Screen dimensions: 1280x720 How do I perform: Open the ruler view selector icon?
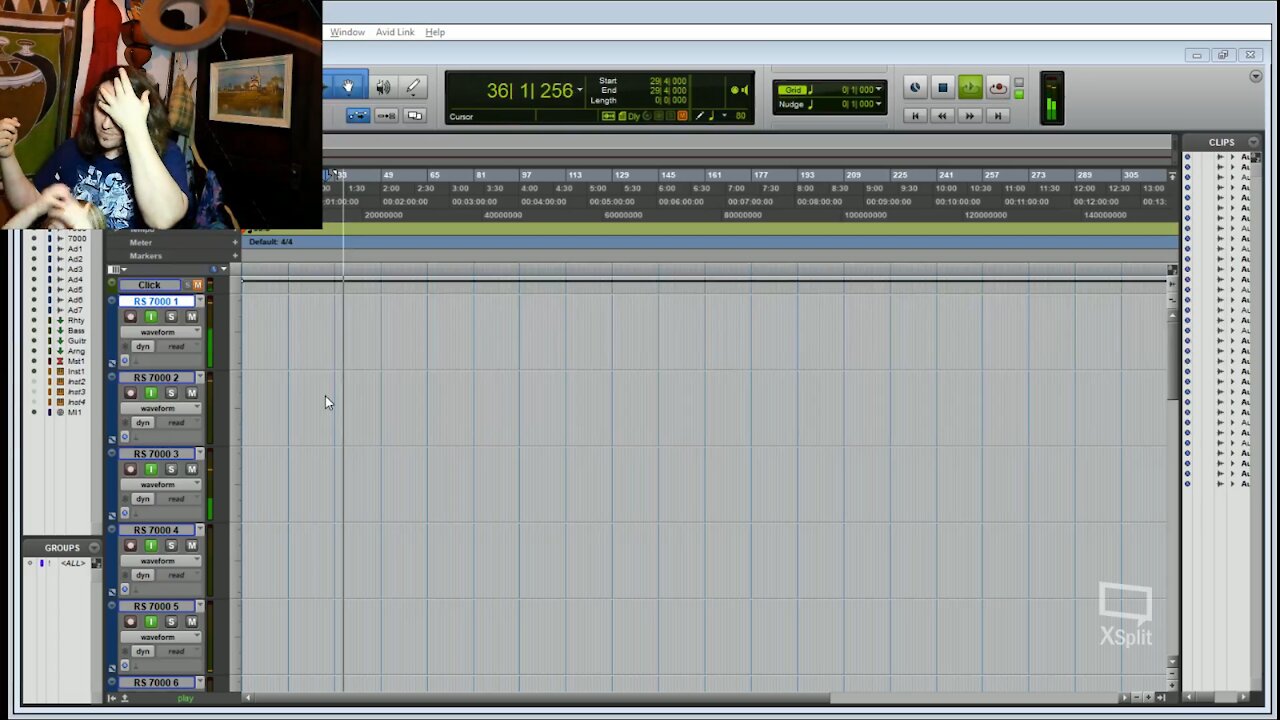pos(115,269)
